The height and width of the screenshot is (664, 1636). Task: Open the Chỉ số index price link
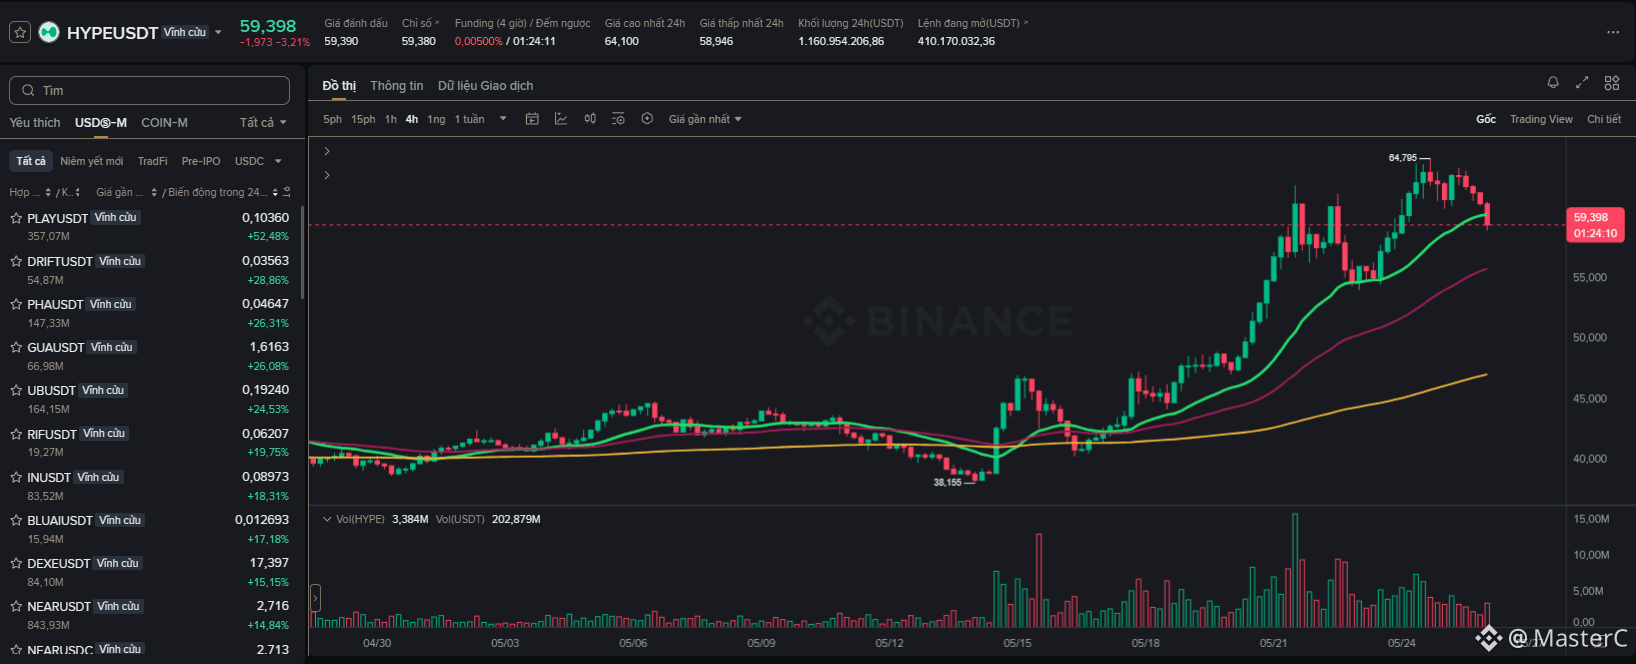pyautogui.click(x=420, y=23)
